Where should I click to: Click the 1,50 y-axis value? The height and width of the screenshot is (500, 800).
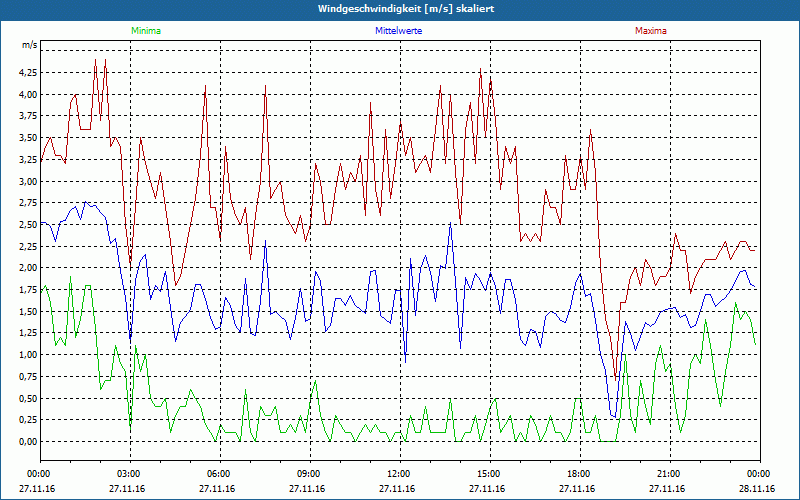pyautogui.click(x=29, y=312)
